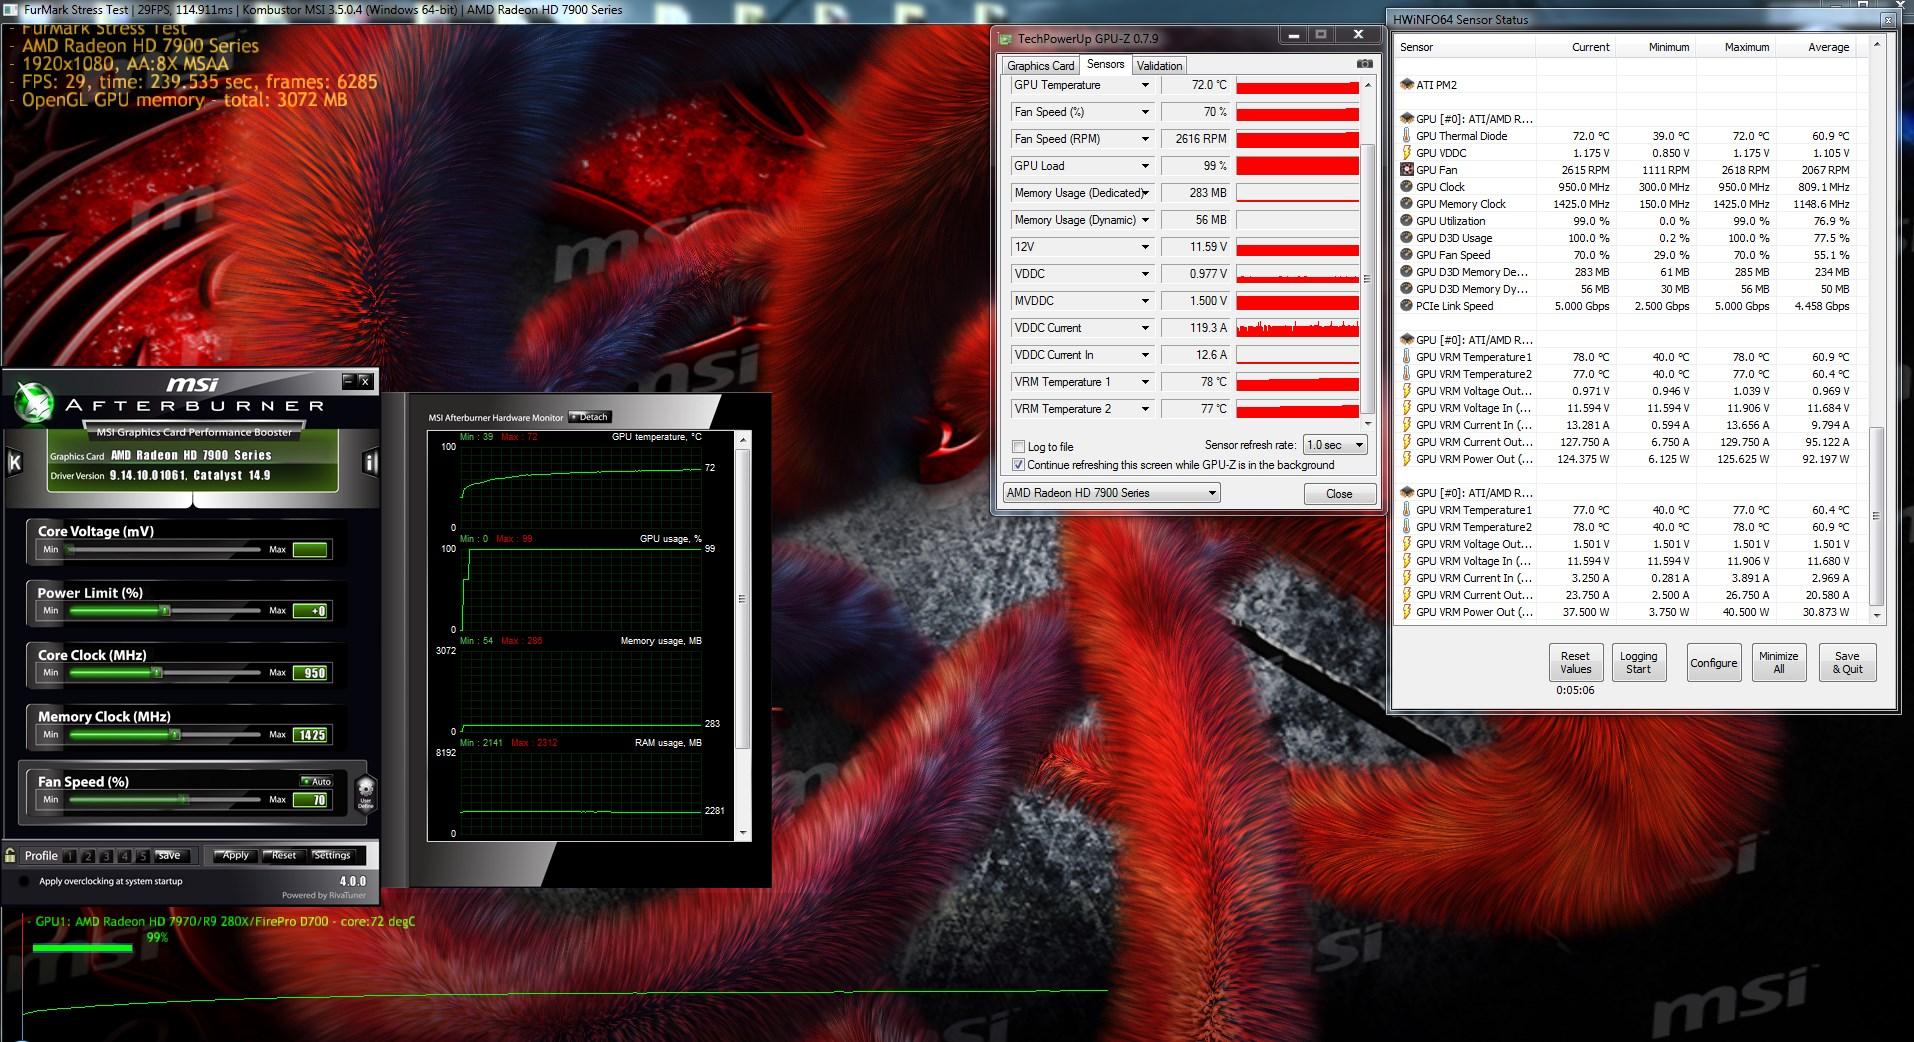This screenshot has height=1042, width=1914.
Task: Toggle the fan speed Auto button
Action: click(x=316, y=781)
